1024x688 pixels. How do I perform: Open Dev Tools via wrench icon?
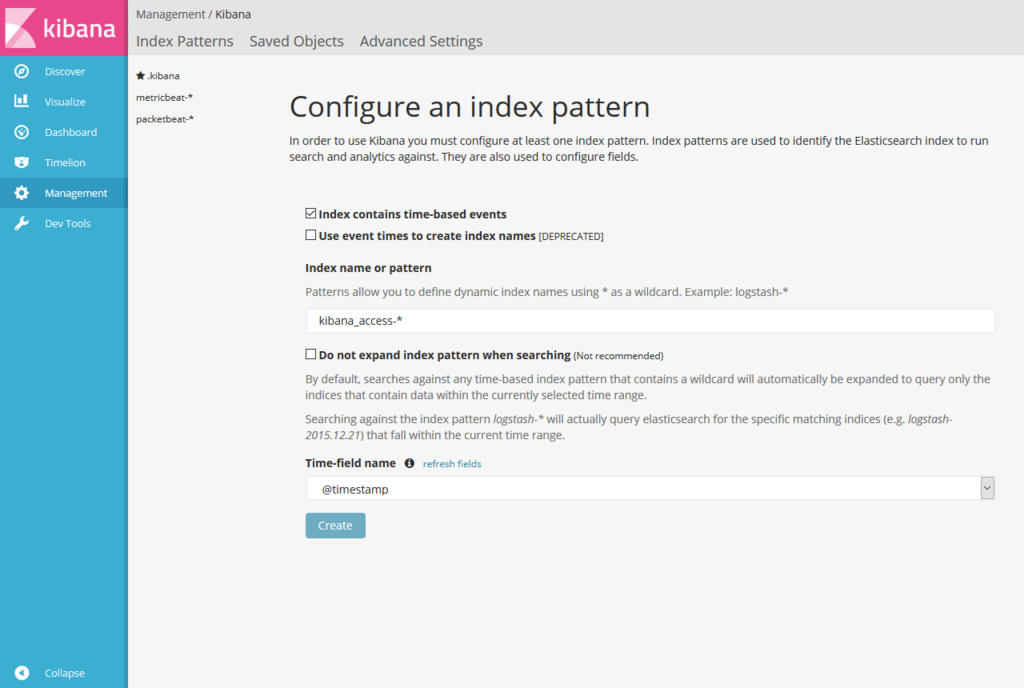pyautogui.click(x=22, y=223)
